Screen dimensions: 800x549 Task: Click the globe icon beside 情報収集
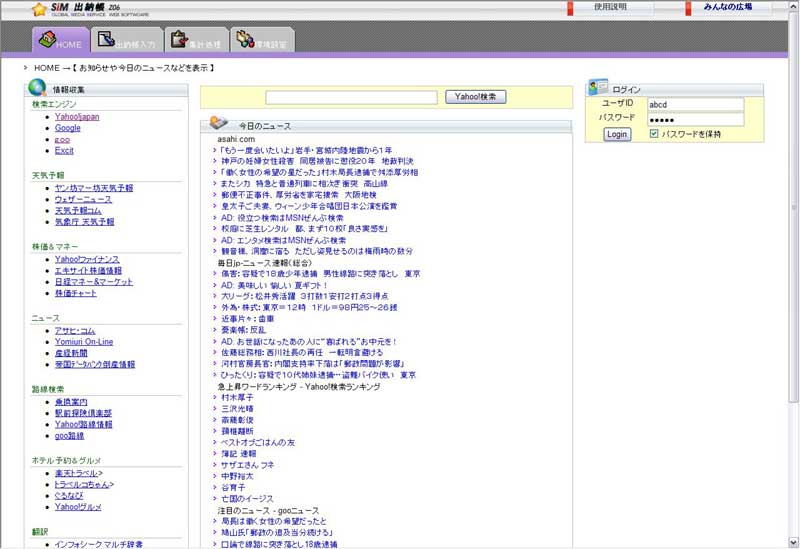(37, 88)
